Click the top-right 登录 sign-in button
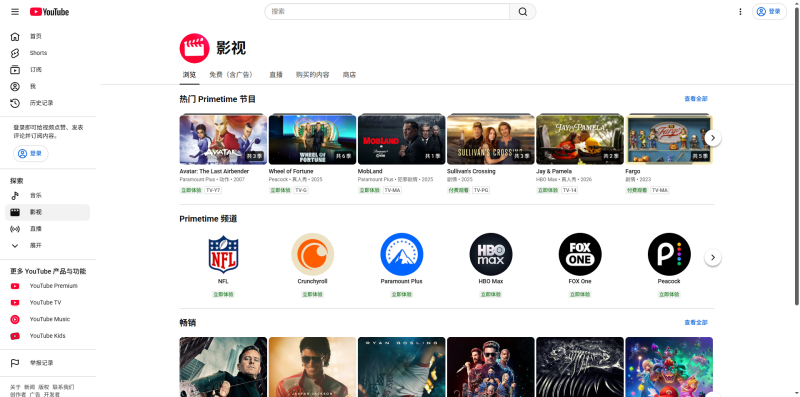Image resolution: width=800 pixels, height=397 pixels. pyautogui.click(x=769, y=12)
